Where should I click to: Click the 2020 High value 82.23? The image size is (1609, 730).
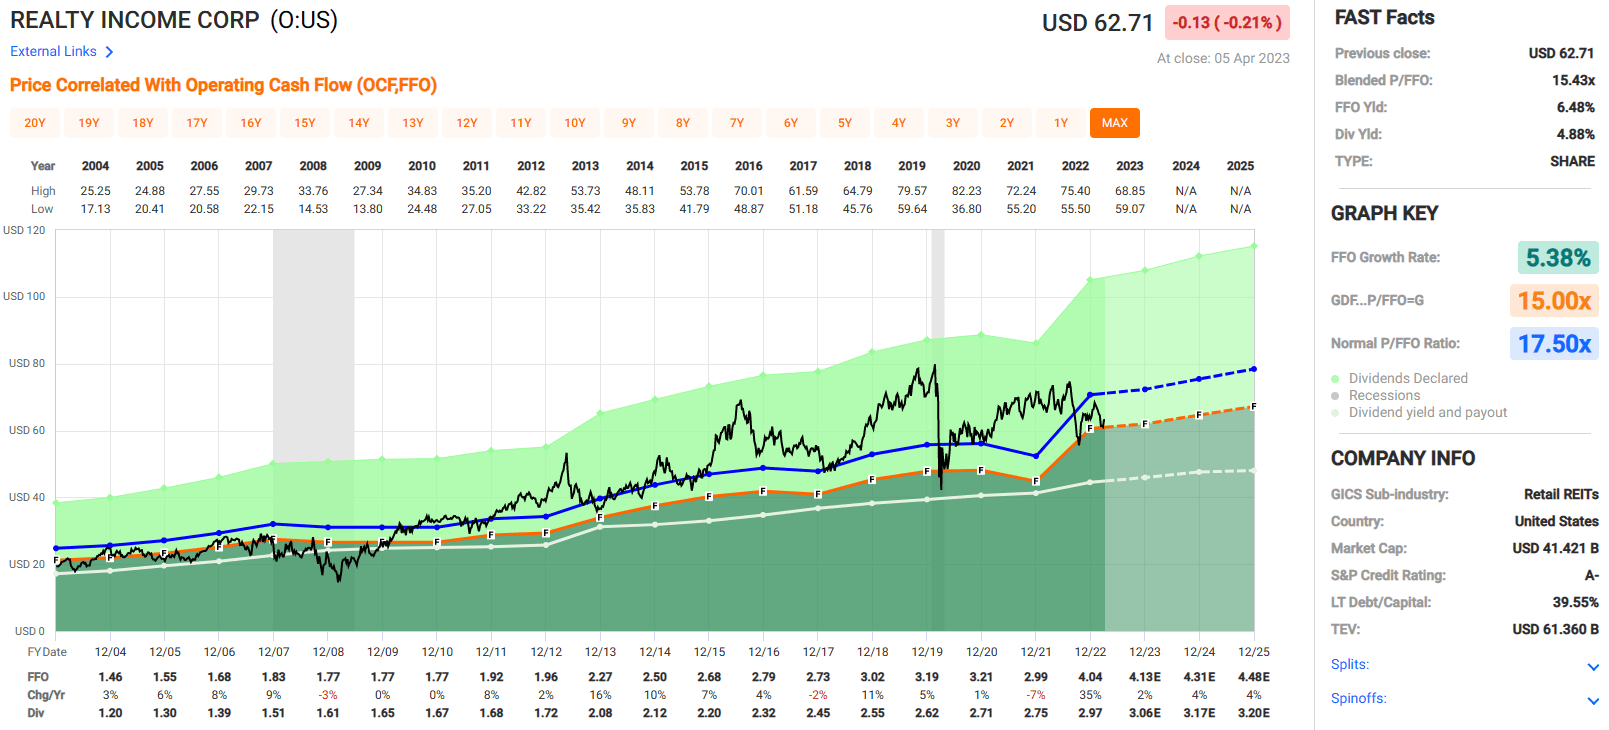pyautogui.click(x=966, y=191)
